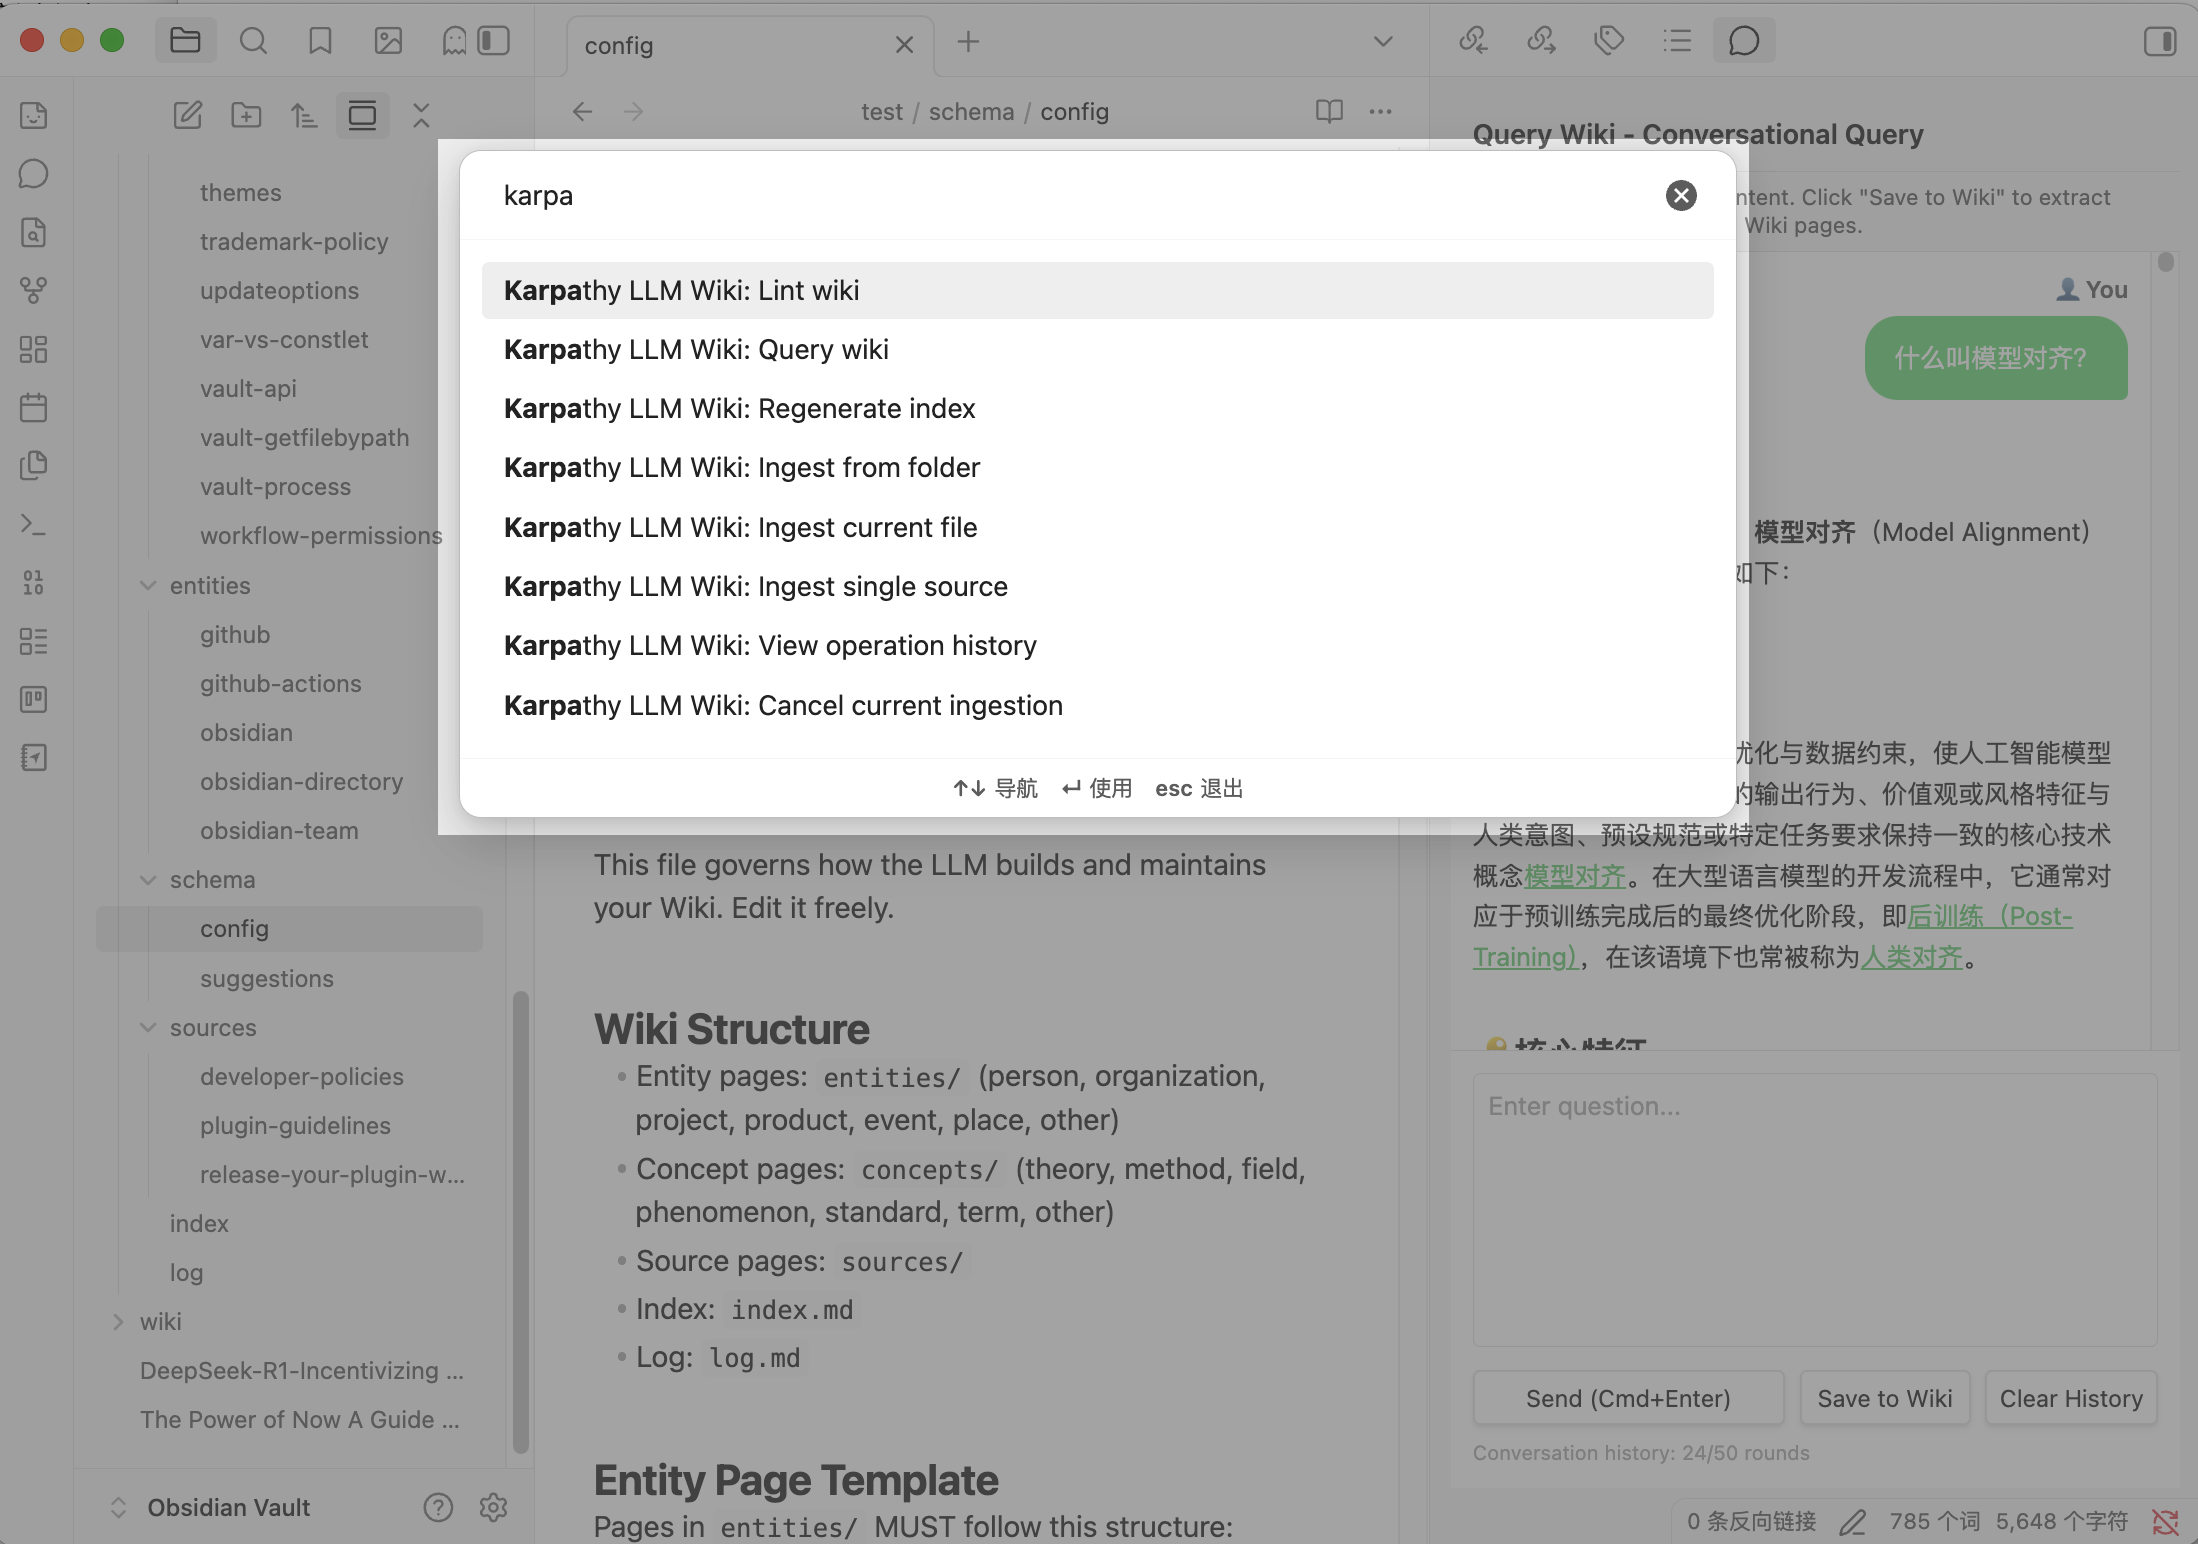Viewport: 2198px width, 1544px height.
Task: Run Karpathy LLM Wiki: Ingest from folder
Action: coord(1097,468)
